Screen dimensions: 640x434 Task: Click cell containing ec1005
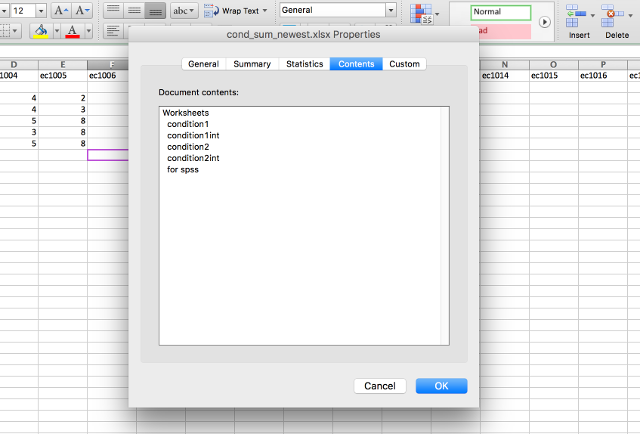(x=63, y=76)
